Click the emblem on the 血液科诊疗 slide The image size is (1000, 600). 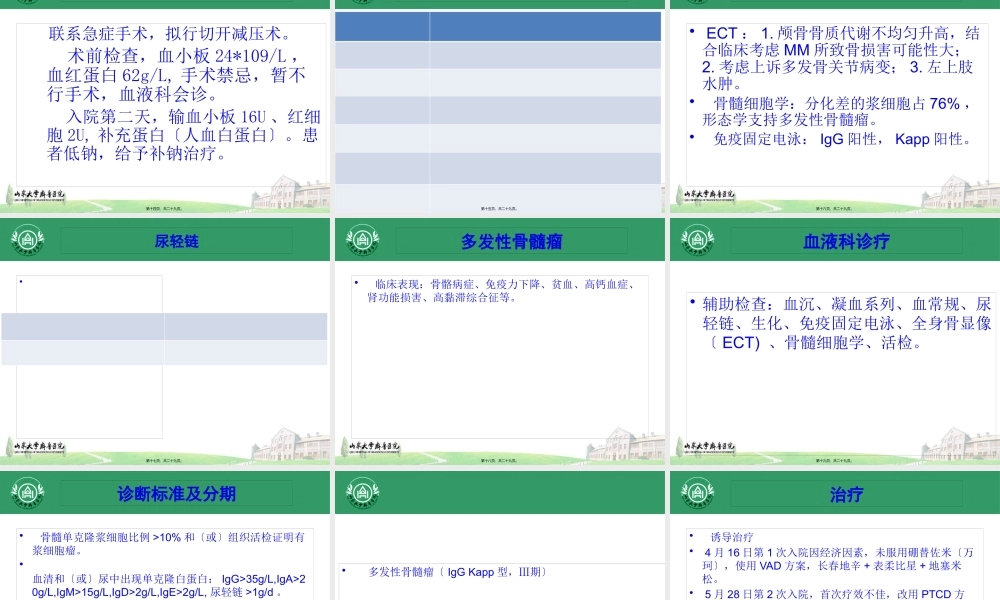click(697, 239)
